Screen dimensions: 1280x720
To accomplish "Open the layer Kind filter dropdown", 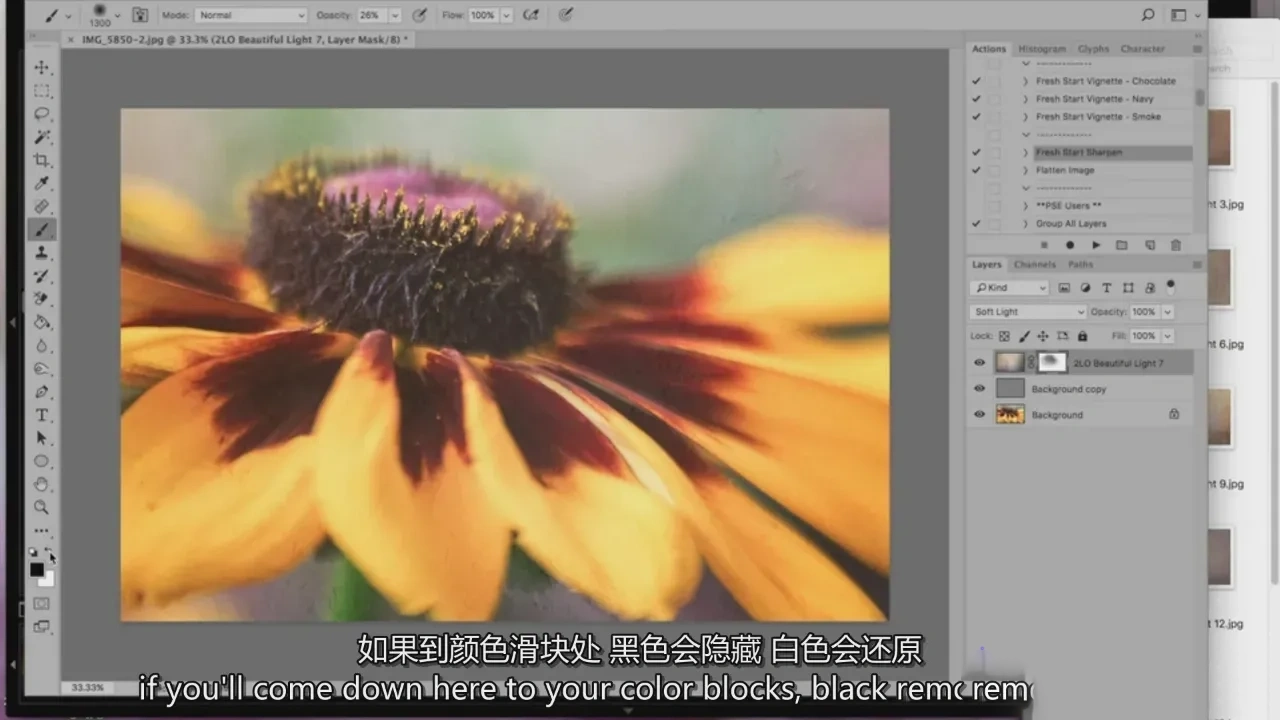I will (1009, 288).
